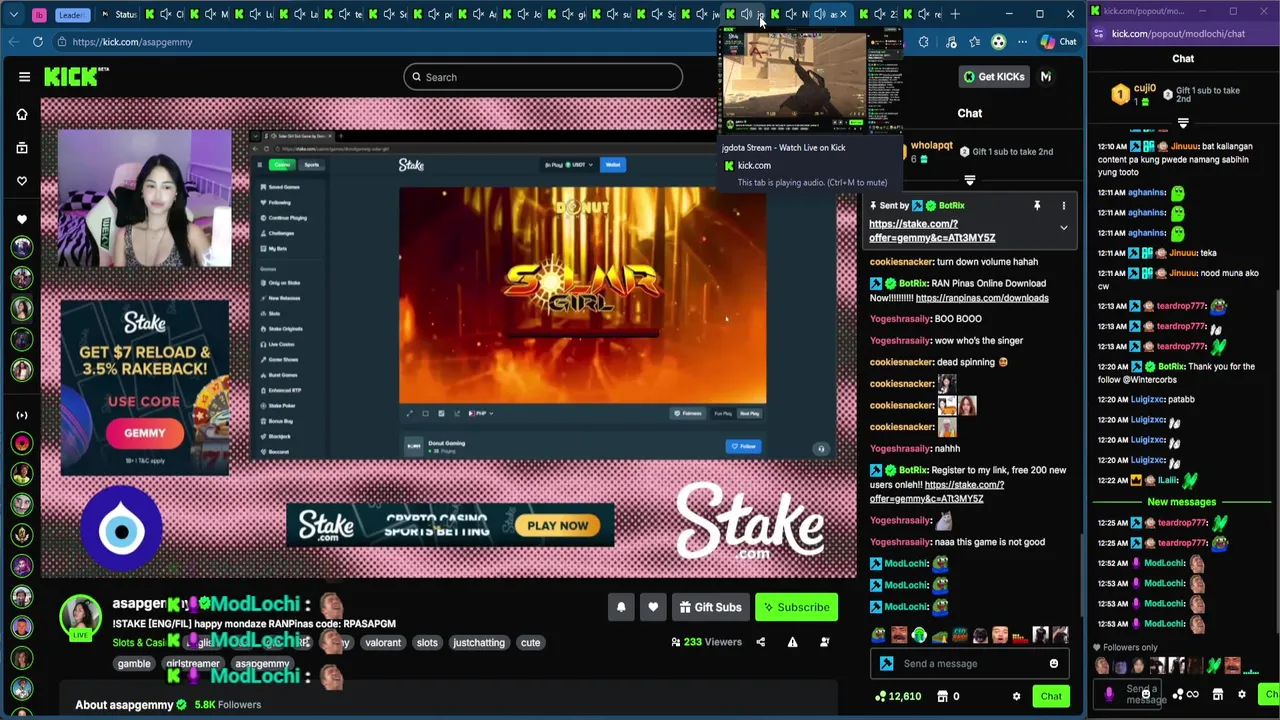Toggle follow heart for asapgemmy
Viewport: 1280px width, 720px height.
click(x=653, y=607)
